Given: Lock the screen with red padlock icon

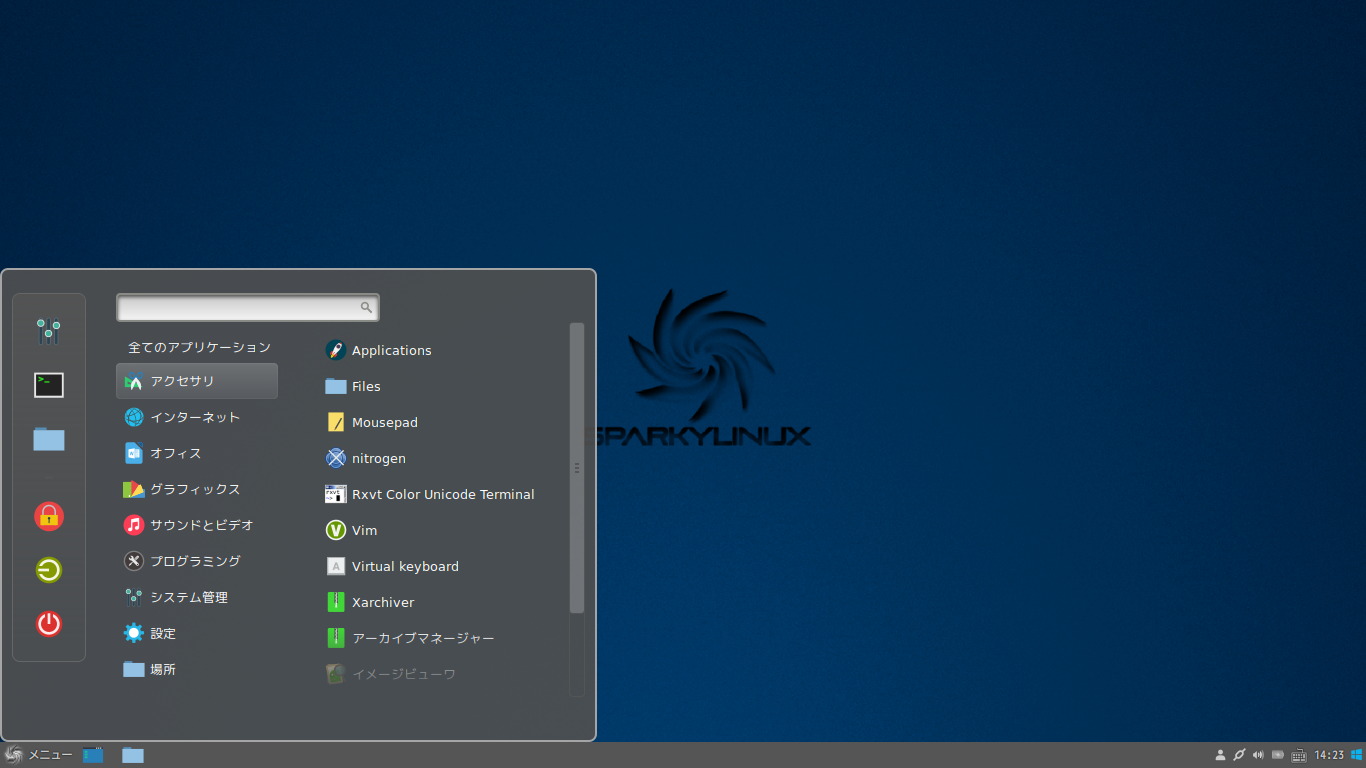Looking at the screenshot, I should tap(49, 516).
